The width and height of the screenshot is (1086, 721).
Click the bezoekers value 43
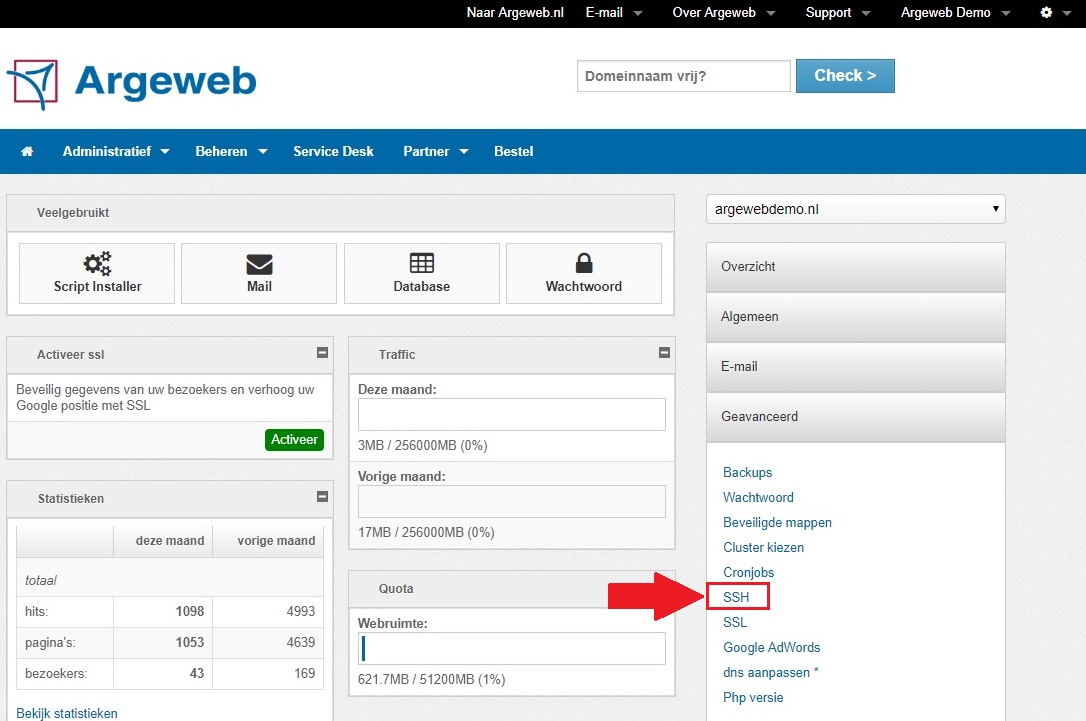pyautogui.click(x=197, y=673)
